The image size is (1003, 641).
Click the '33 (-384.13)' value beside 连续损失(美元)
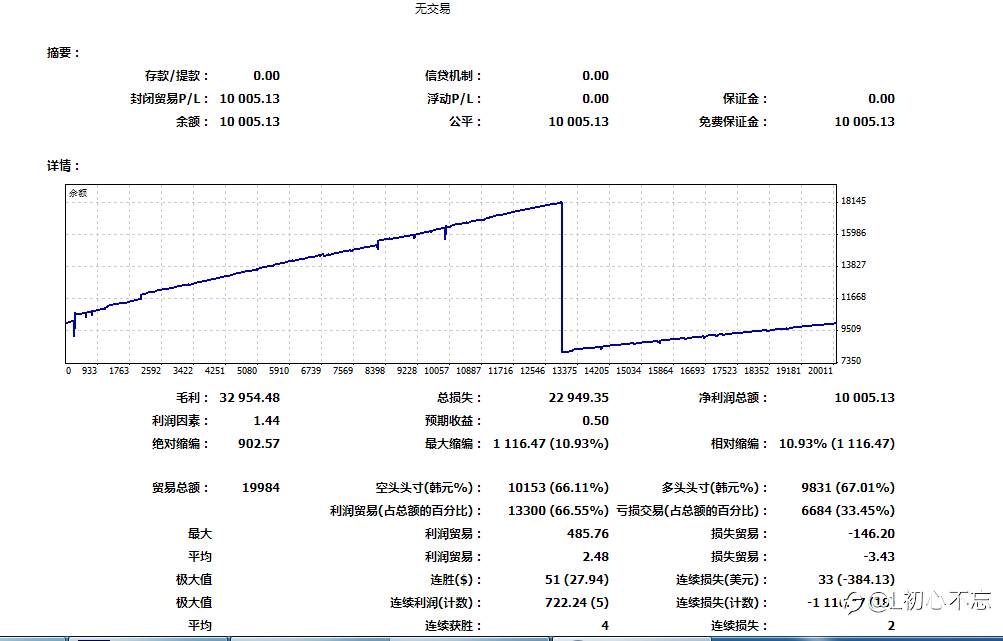pos(857,580)
